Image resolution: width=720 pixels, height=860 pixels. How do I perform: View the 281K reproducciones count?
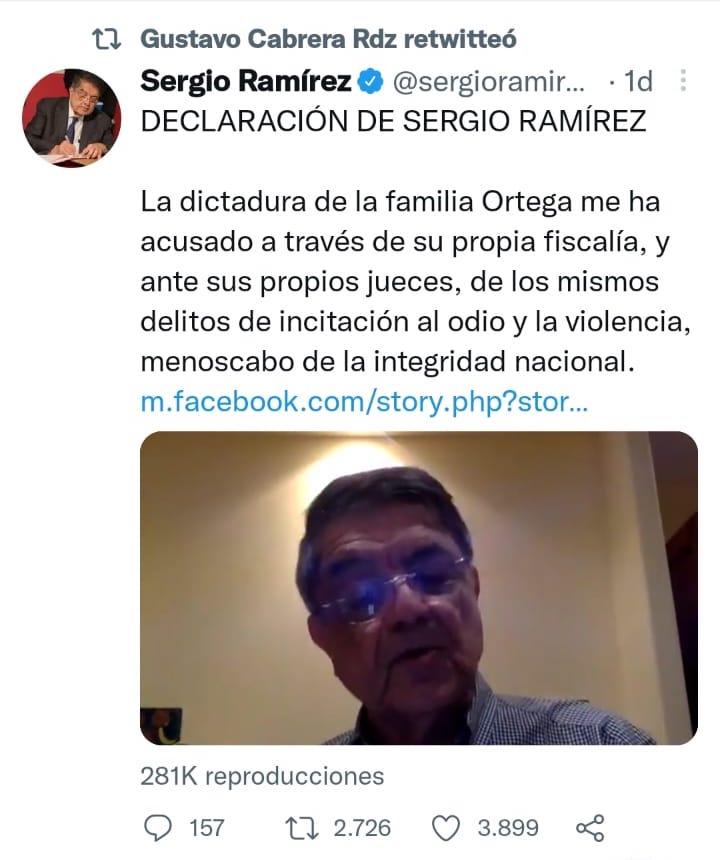pos(262,776)
